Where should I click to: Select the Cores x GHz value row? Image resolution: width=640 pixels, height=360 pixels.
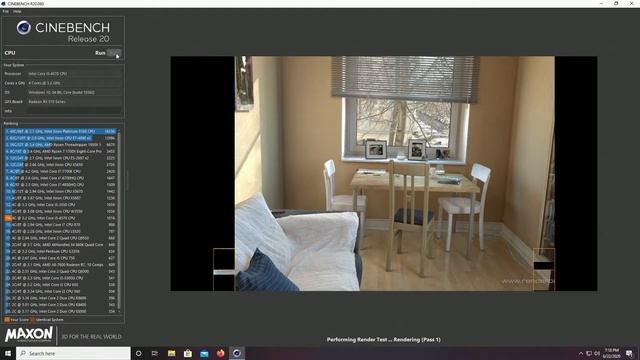coord(74,83)
